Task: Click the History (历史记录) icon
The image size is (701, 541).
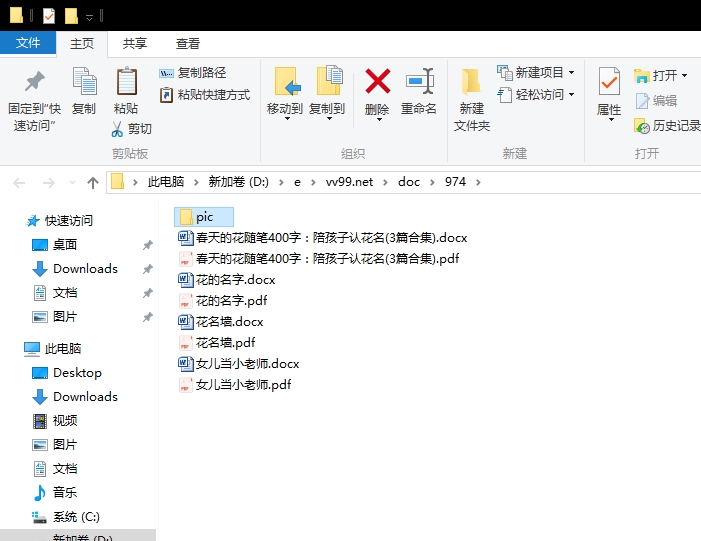Action: (642, 126)
